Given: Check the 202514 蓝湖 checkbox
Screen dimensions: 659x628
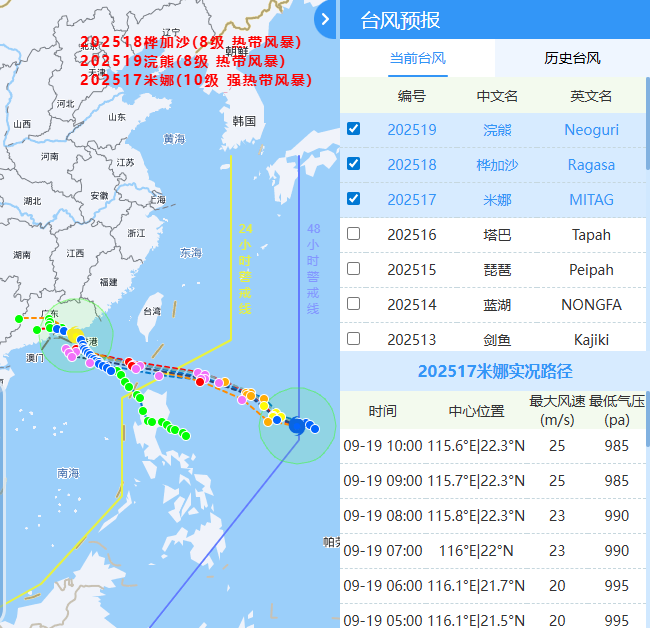Looking at the screenshot, I should pyautogui.click(x=353, y=303).
